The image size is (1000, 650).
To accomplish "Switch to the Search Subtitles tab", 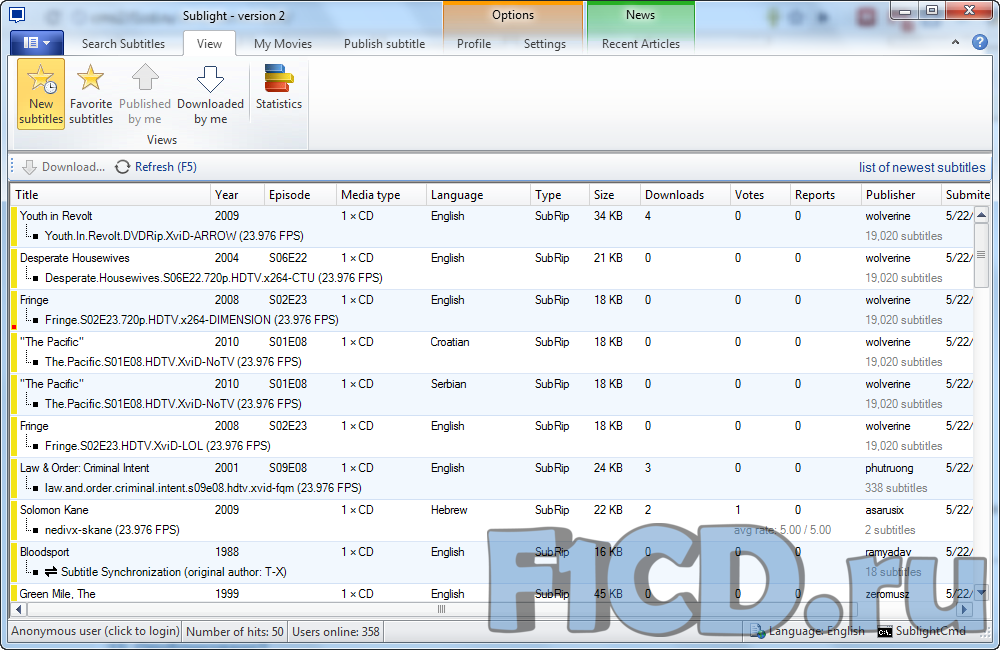I will coord(123,44).
